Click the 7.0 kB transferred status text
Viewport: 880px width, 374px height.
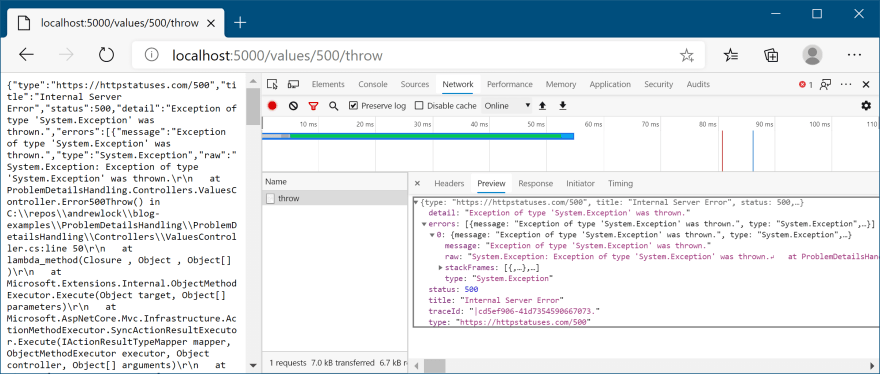click(342, 363)
